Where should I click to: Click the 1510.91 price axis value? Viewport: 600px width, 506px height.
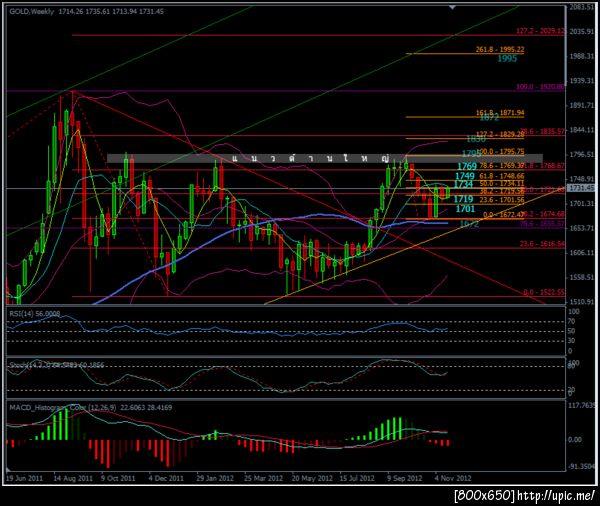[581, 302]
